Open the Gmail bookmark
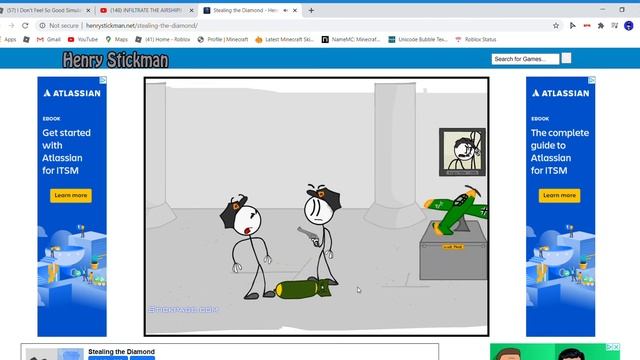This screenshot has height=360, width=640. [x=49, y=40]
